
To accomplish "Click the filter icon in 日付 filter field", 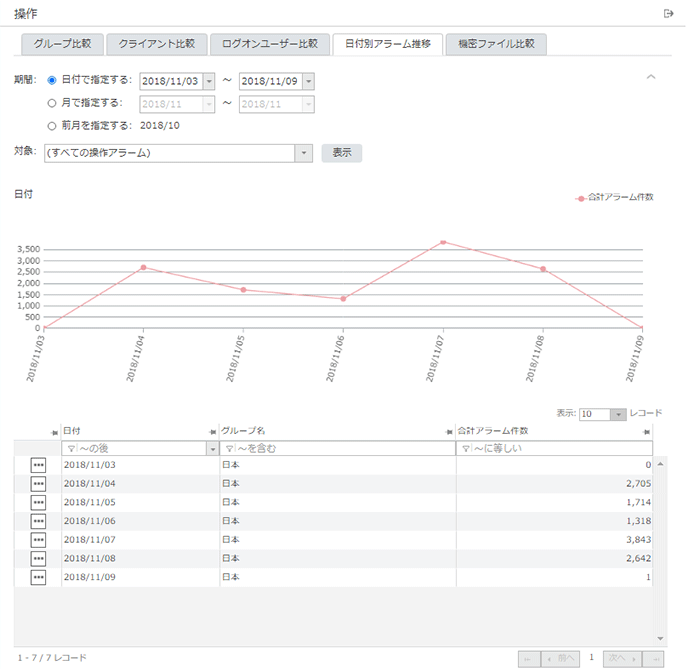I will point(70,449).
